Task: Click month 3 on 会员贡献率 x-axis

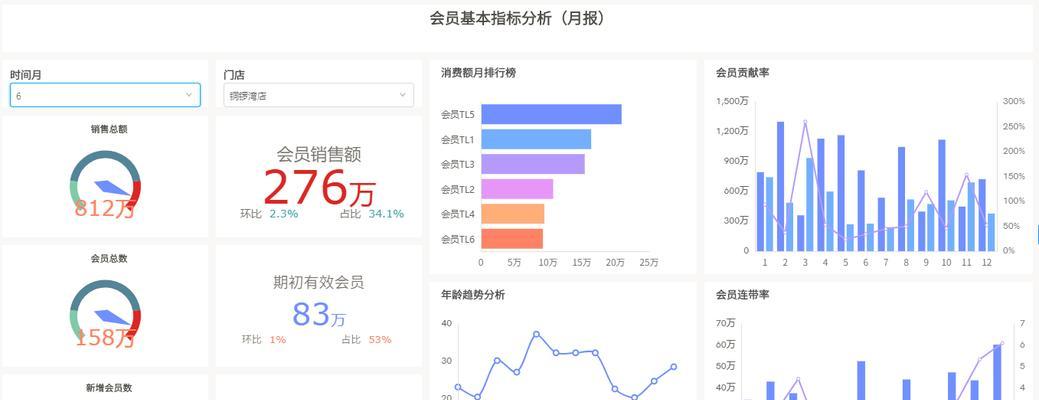Action: pyautogui.click(x=805, y=262)
